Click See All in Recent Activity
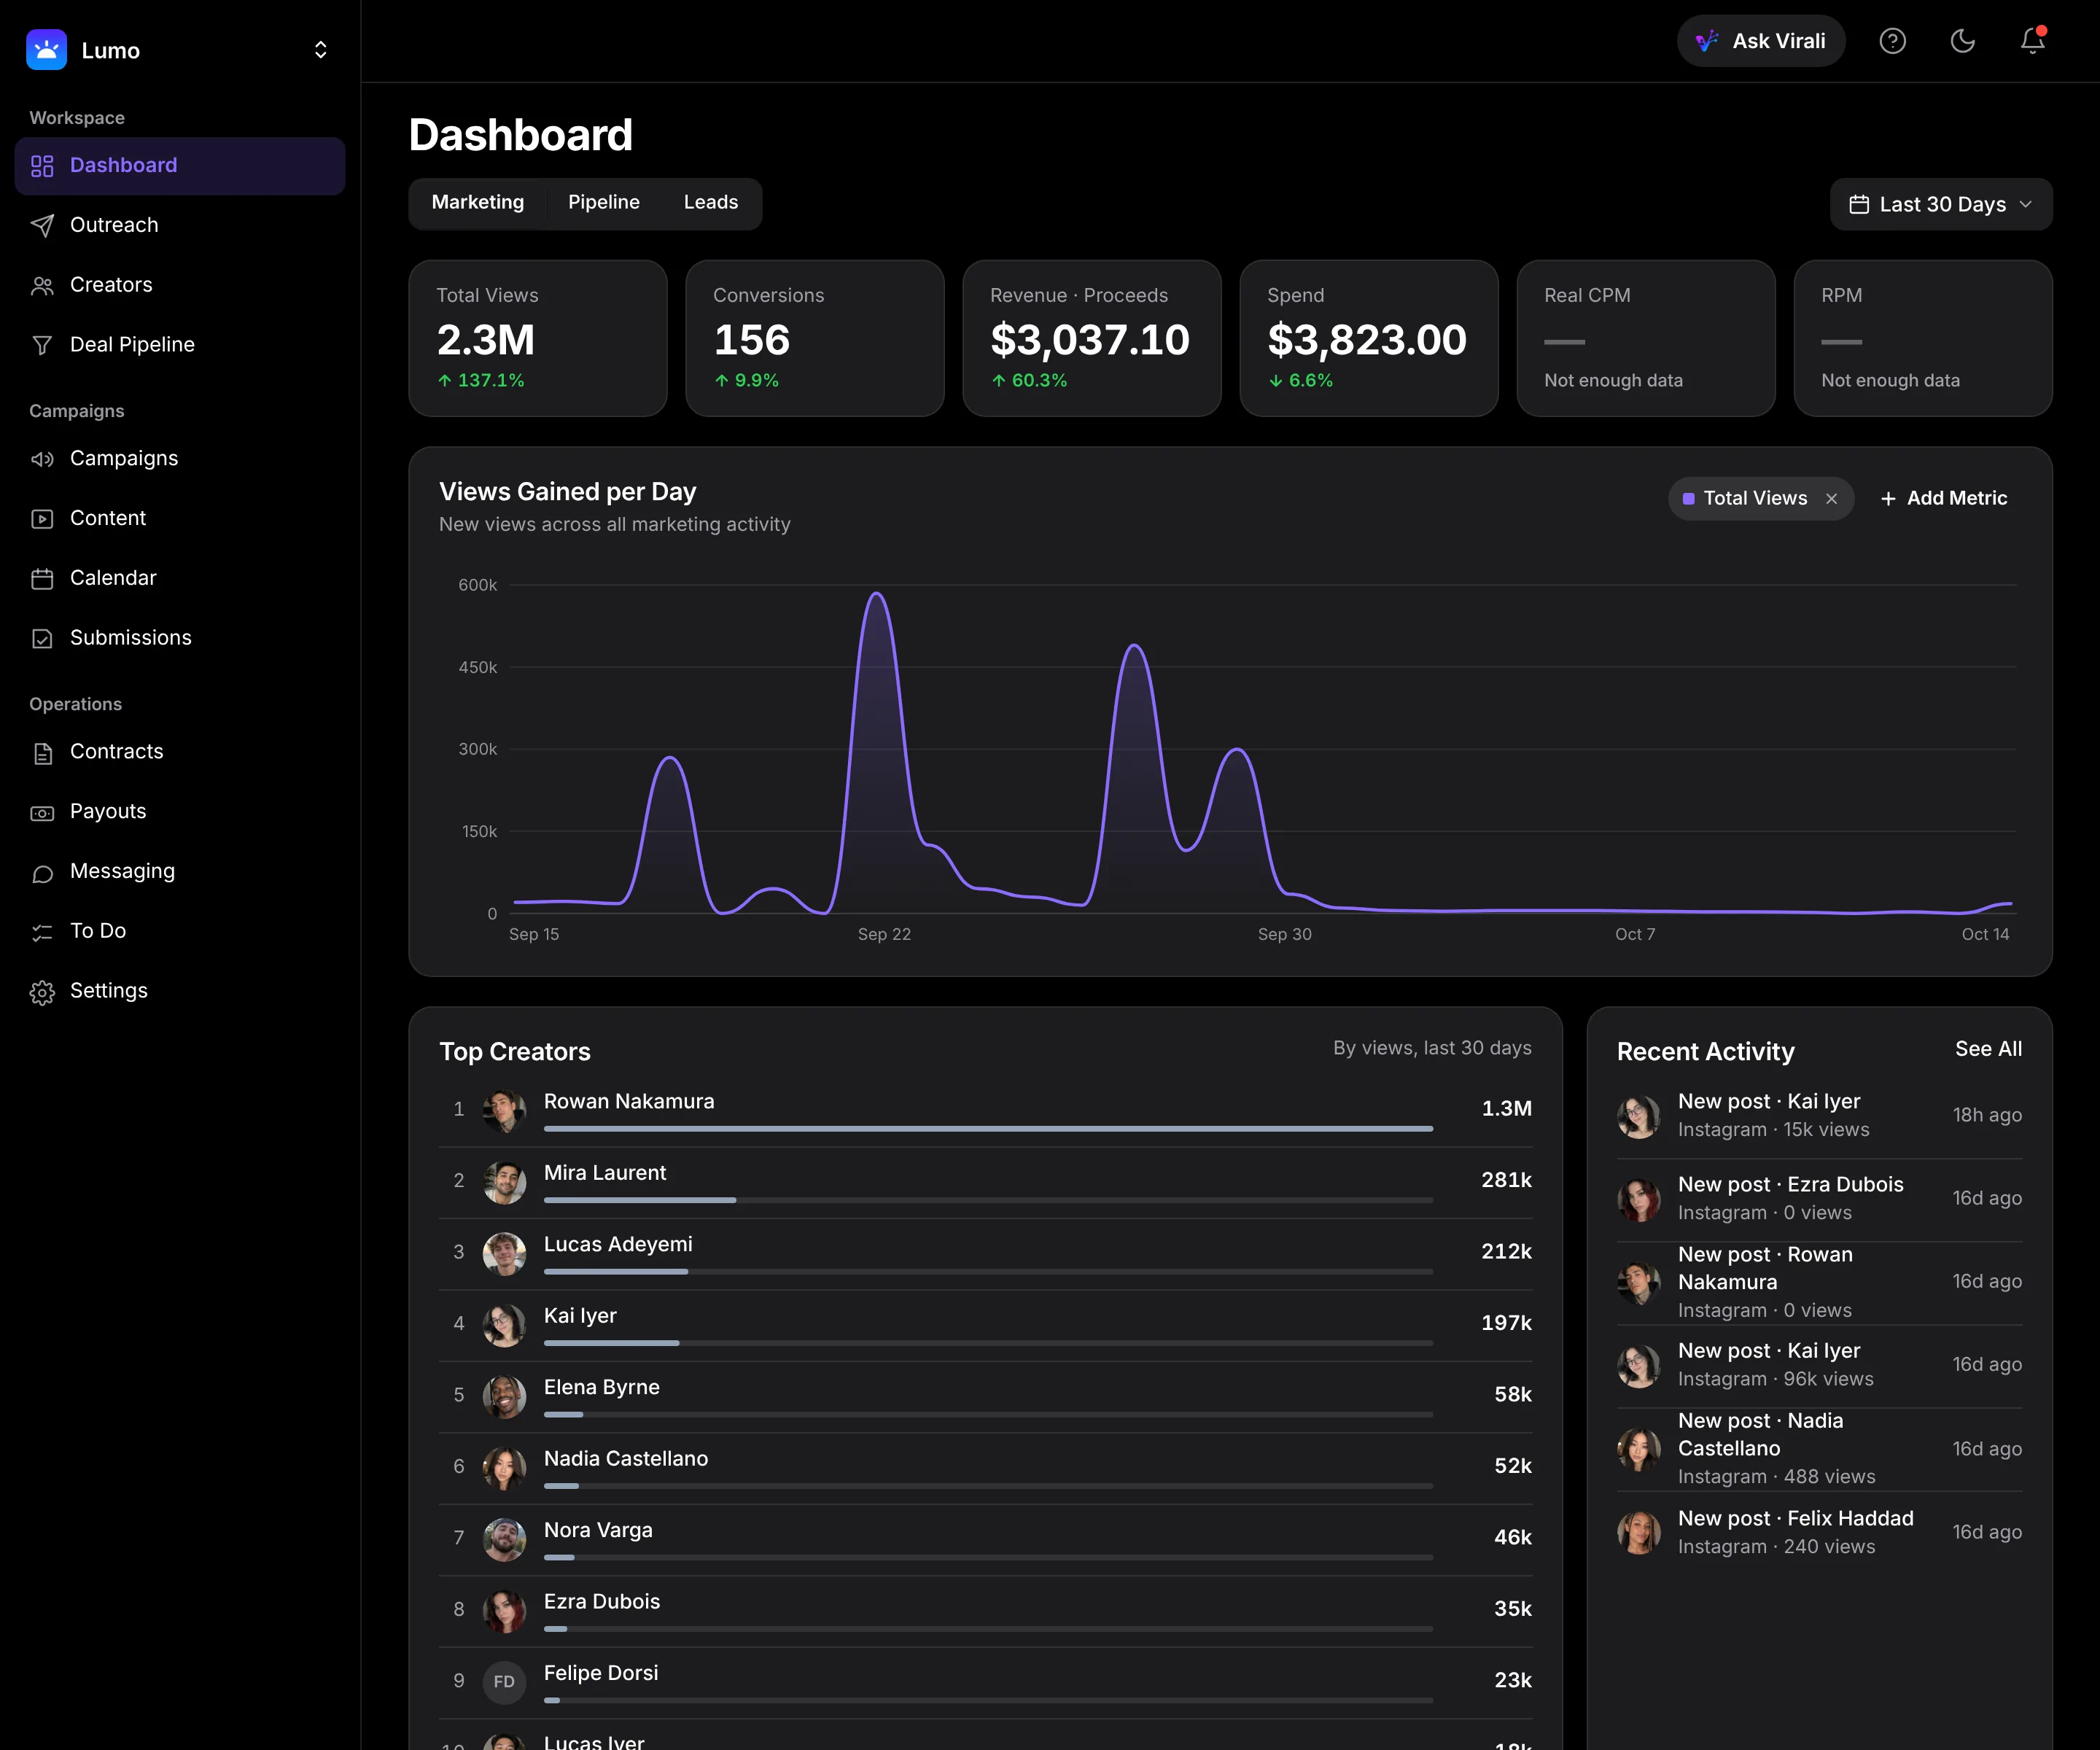Viewport: 2100px width, 1750px height. coord(1988,1049)
